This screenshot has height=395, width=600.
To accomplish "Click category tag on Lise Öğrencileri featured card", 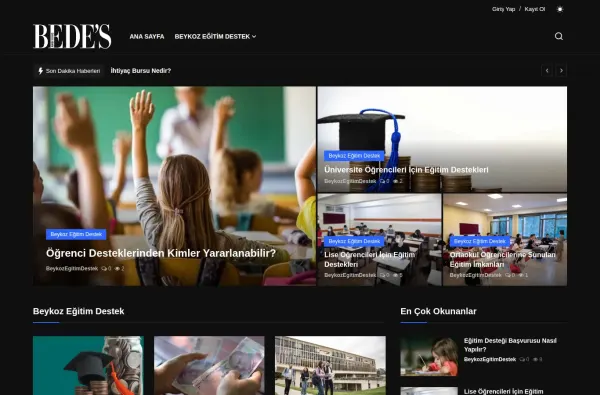I will point(354,241).
